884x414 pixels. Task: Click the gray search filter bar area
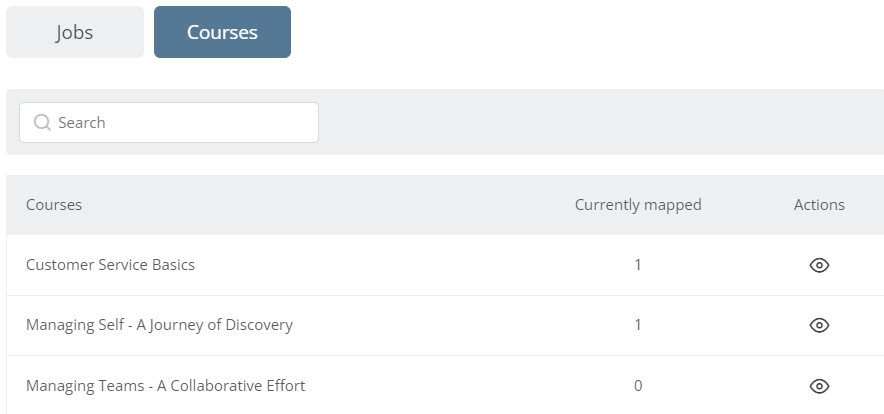(x=598, y=122)
